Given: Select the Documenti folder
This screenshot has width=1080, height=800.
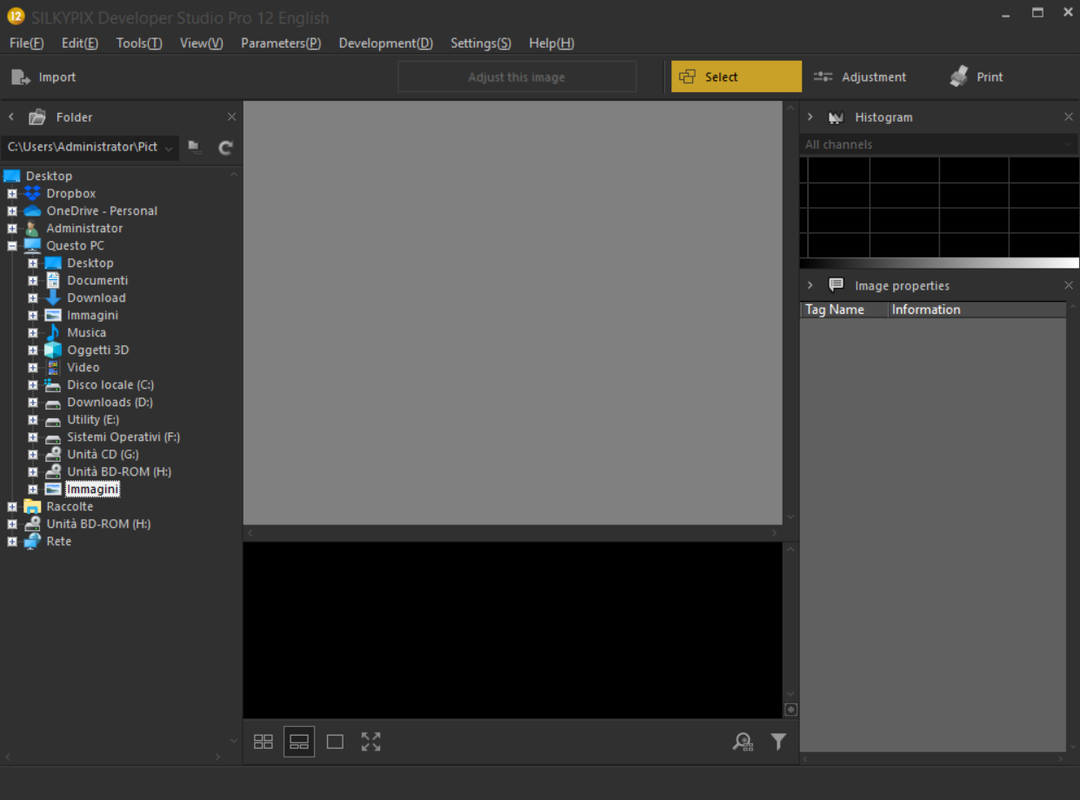Looking at the screenshot, I should coord(97,280).
